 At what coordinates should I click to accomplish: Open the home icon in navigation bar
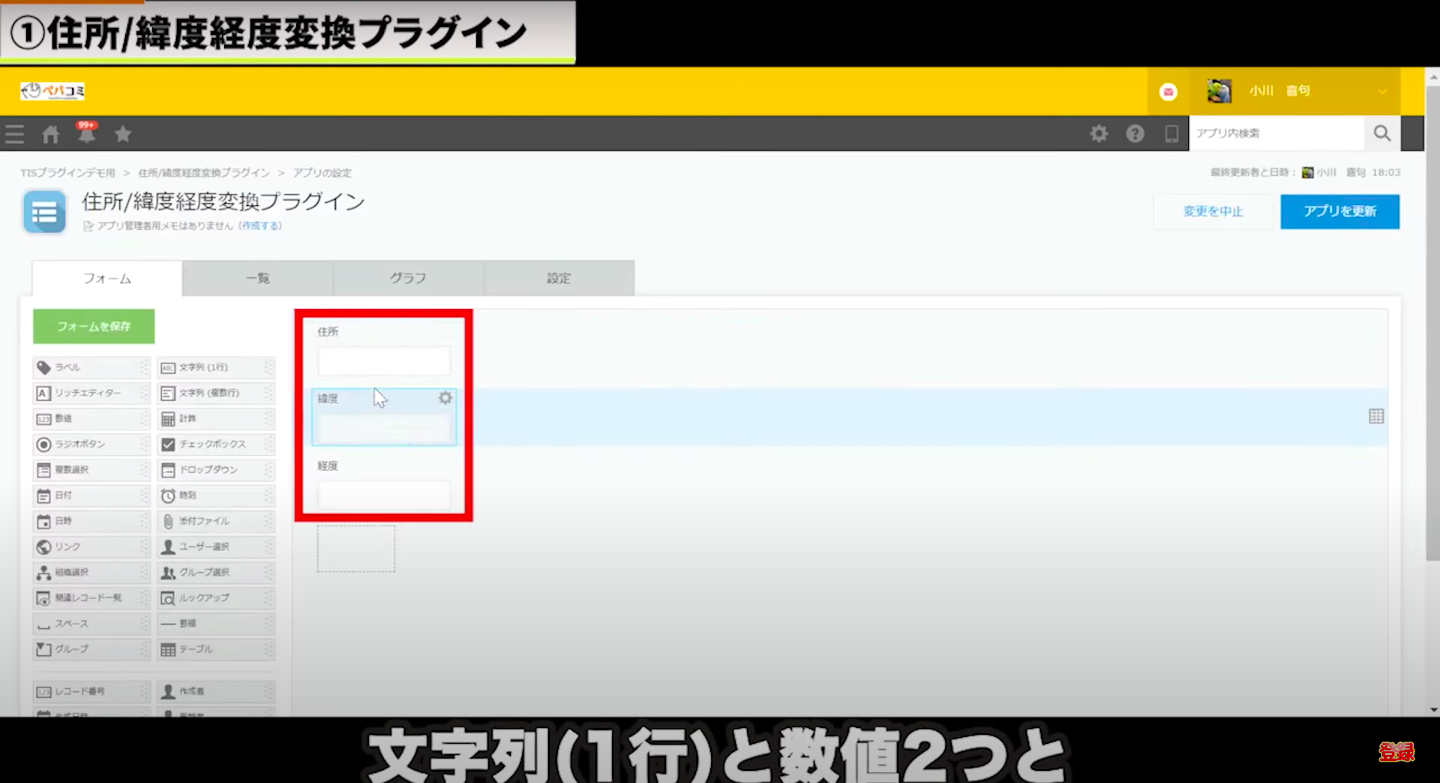(50, 134)
